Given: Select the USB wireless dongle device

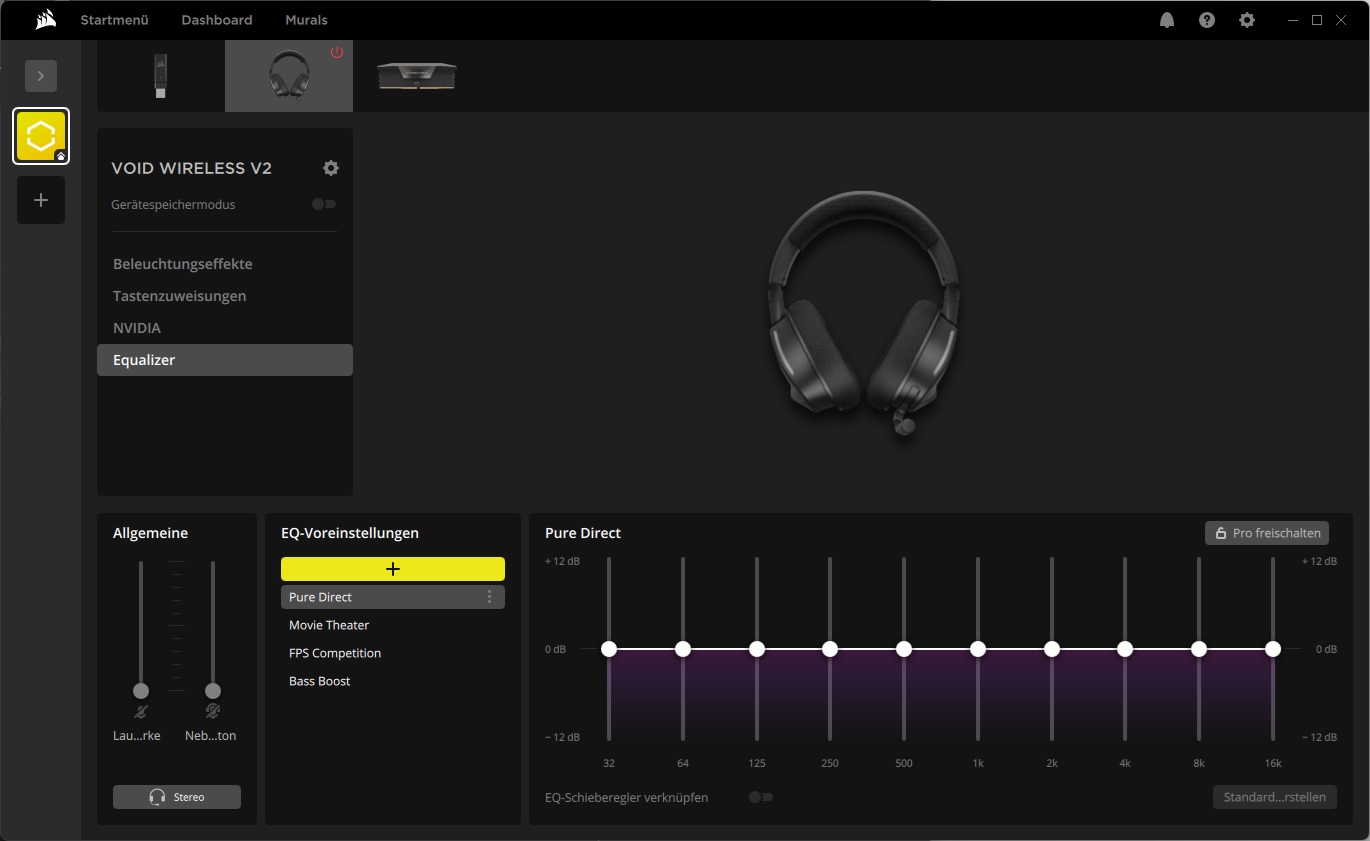Looking at the screenshot, I should (x=160, y=76).
